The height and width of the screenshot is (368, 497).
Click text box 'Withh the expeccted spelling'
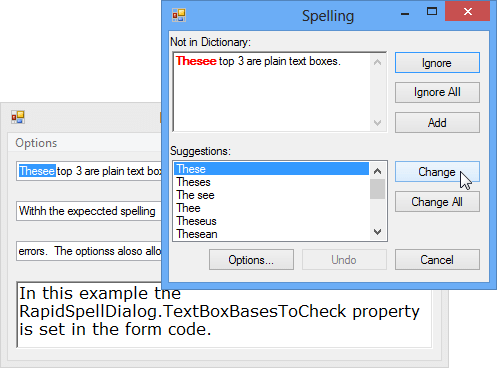pyautogui.click(x=89, y=211)
